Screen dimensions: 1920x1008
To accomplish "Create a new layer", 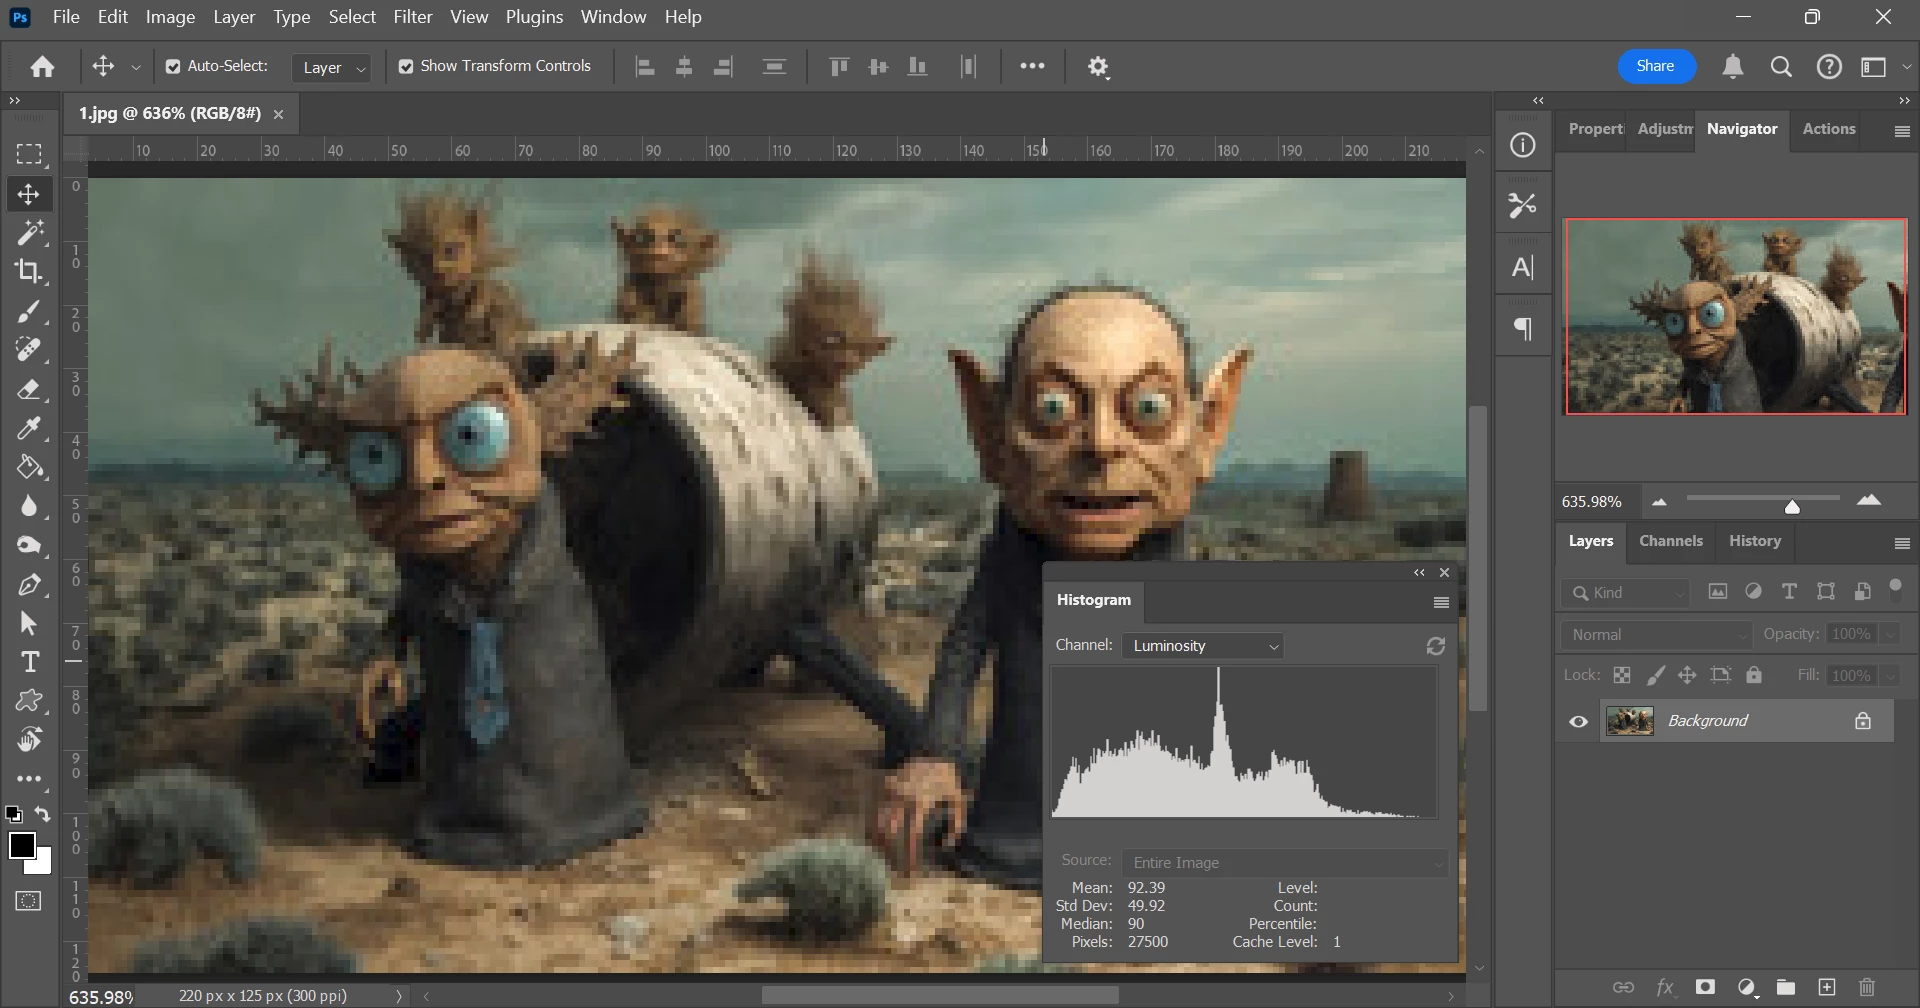I will pyautogui.click(x=1827, y=988).
